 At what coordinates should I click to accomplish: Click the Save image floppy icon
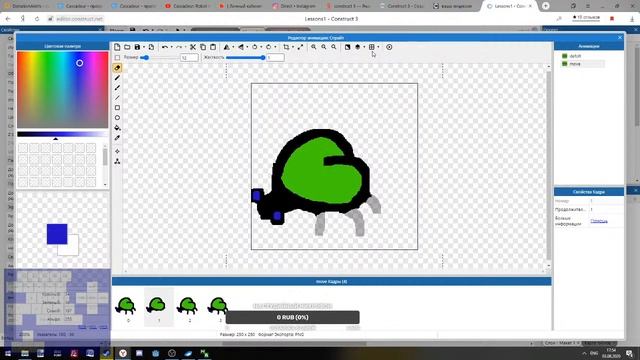(138, 47)
